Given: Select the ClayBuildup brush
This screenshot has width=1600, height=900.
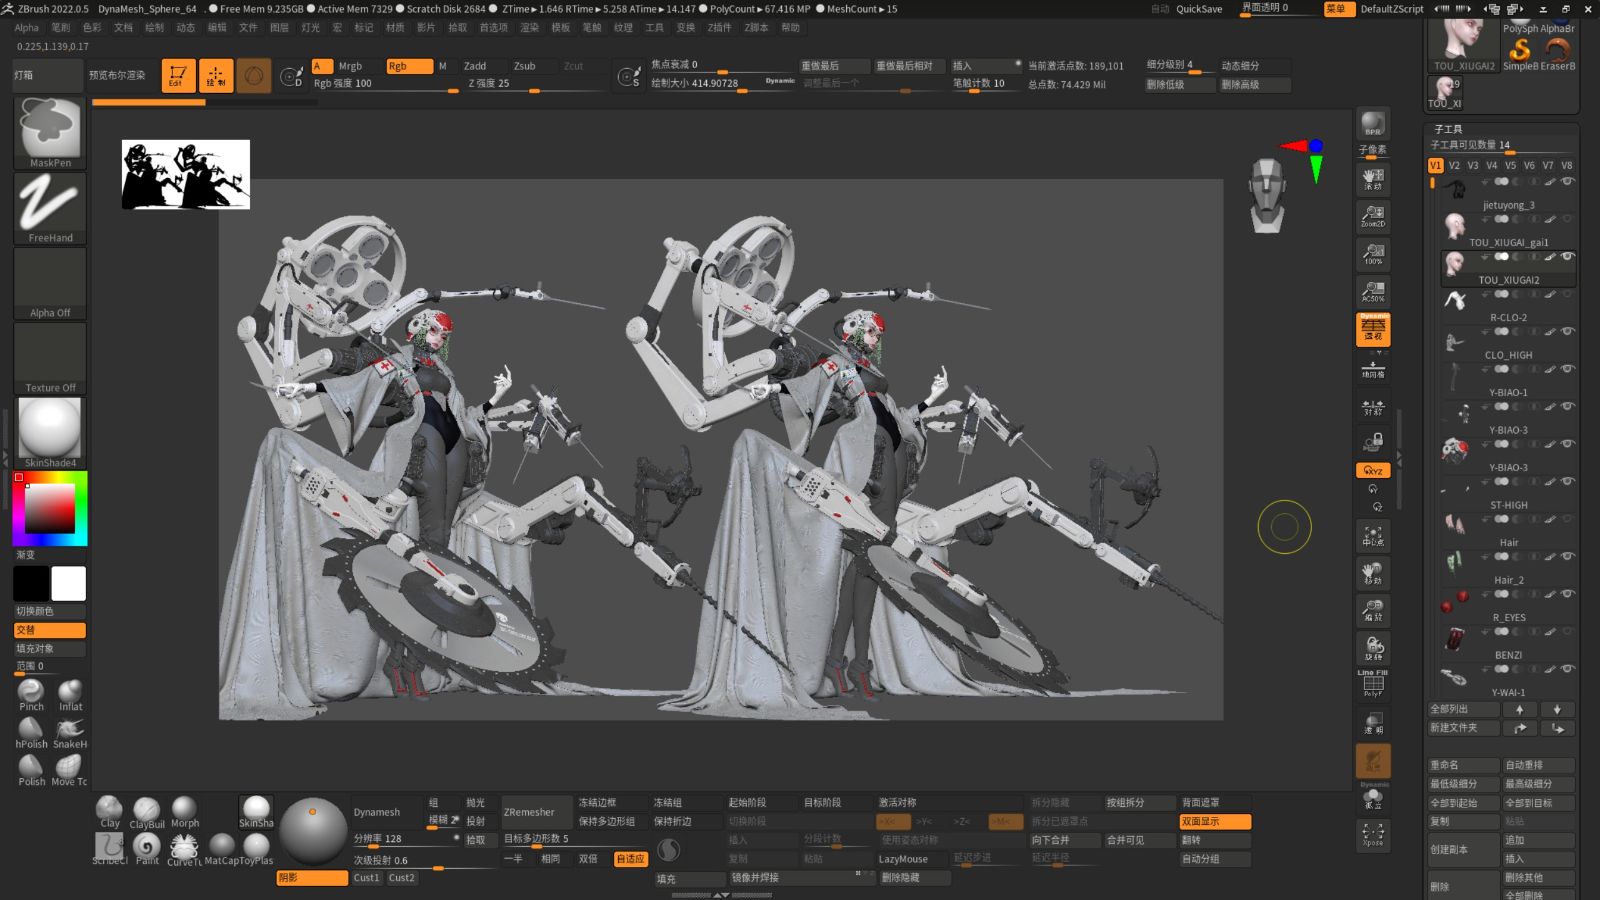Looking at the screenshot, I should (x=147, y=812).
